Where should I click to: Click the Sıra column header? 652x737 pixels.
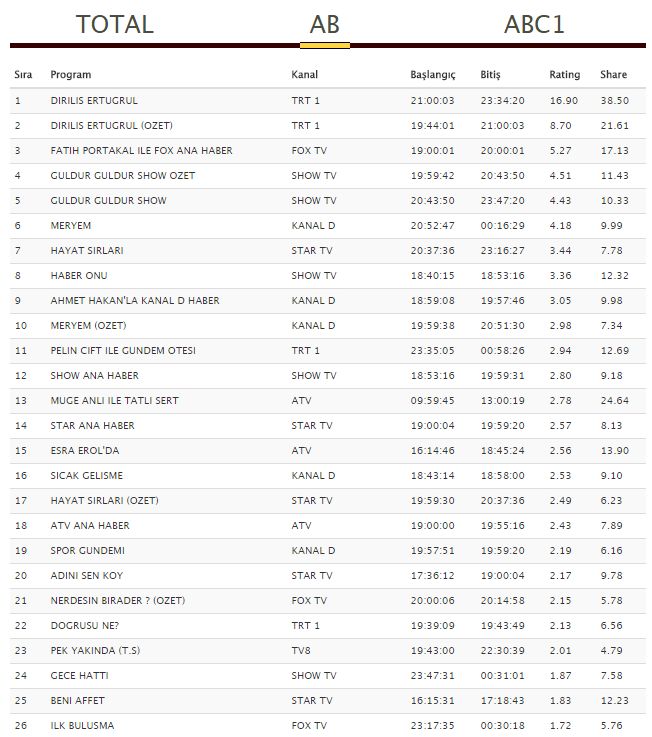23,75
